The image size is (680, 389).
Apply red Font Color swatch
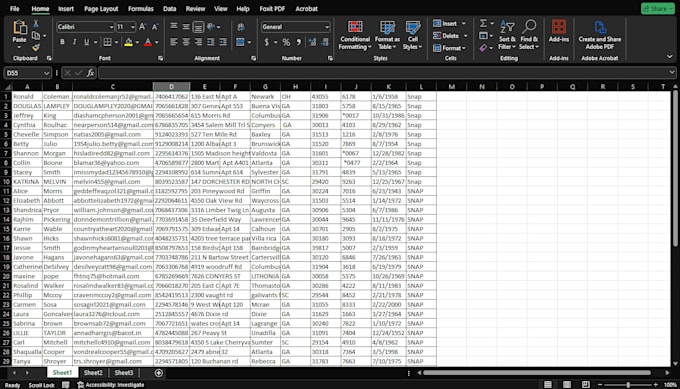(148, 42)
